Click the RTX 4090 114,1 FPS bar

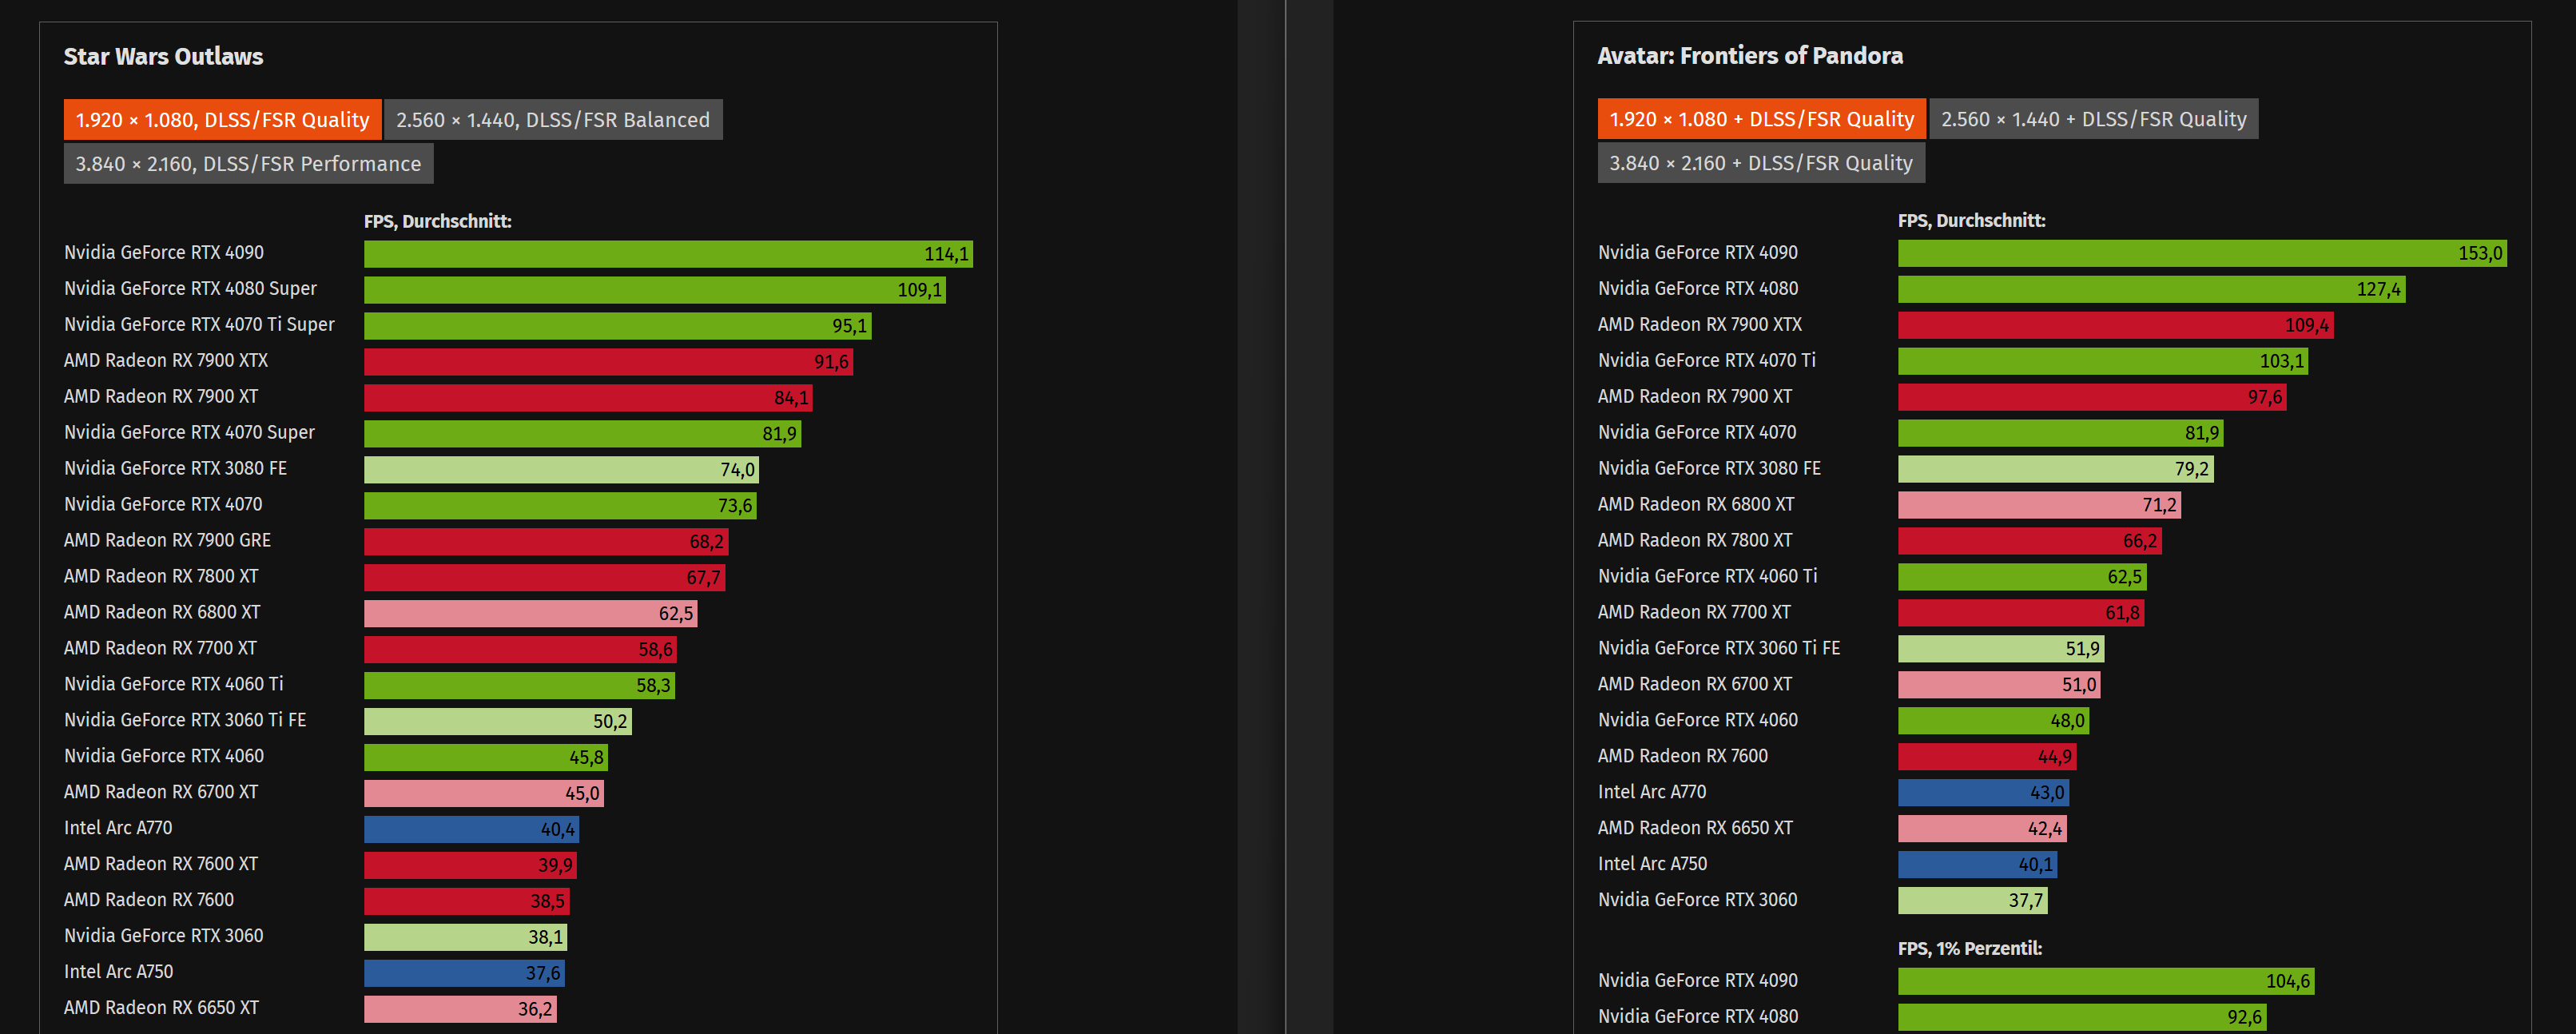click(x=667, y=254)
